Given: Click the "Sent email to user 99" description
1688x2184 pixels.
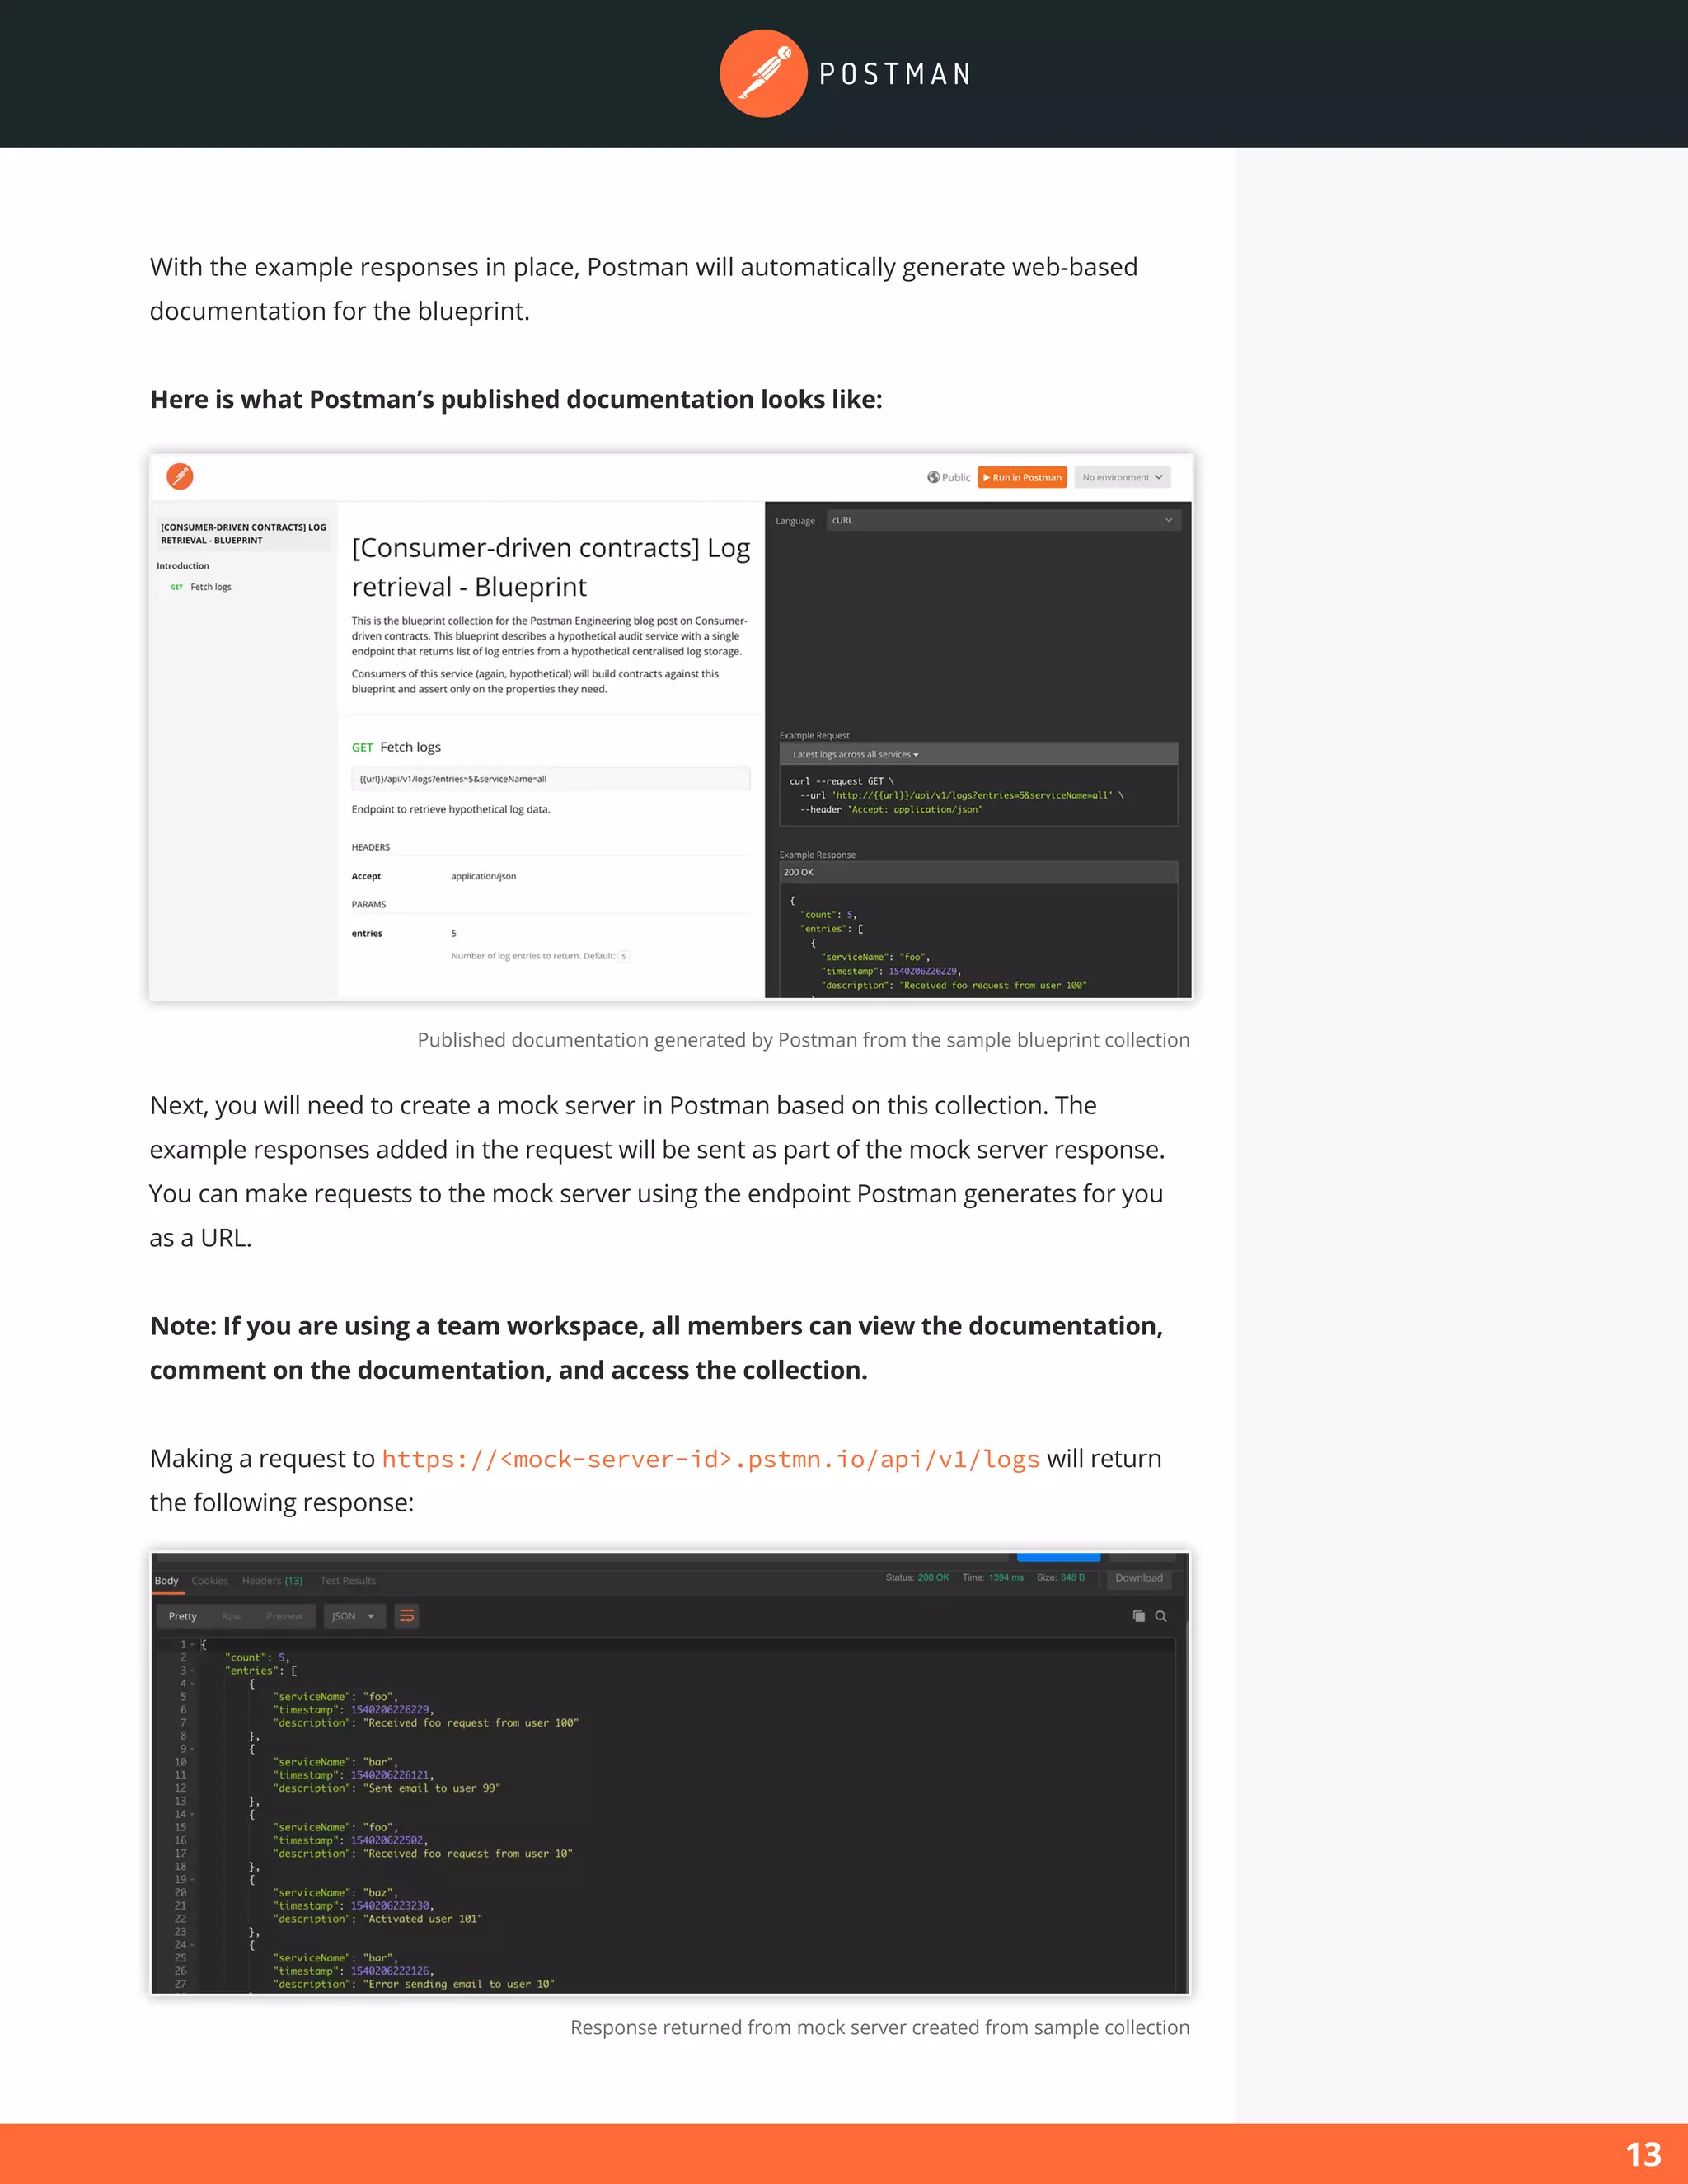Looking at the screenshot, I should [x=432, y=1788].
